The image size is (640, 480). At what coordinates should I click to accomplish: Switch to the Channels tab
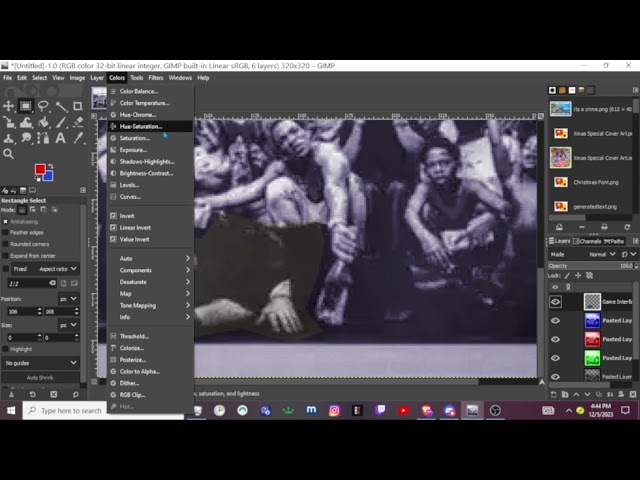tap(587, 241)
